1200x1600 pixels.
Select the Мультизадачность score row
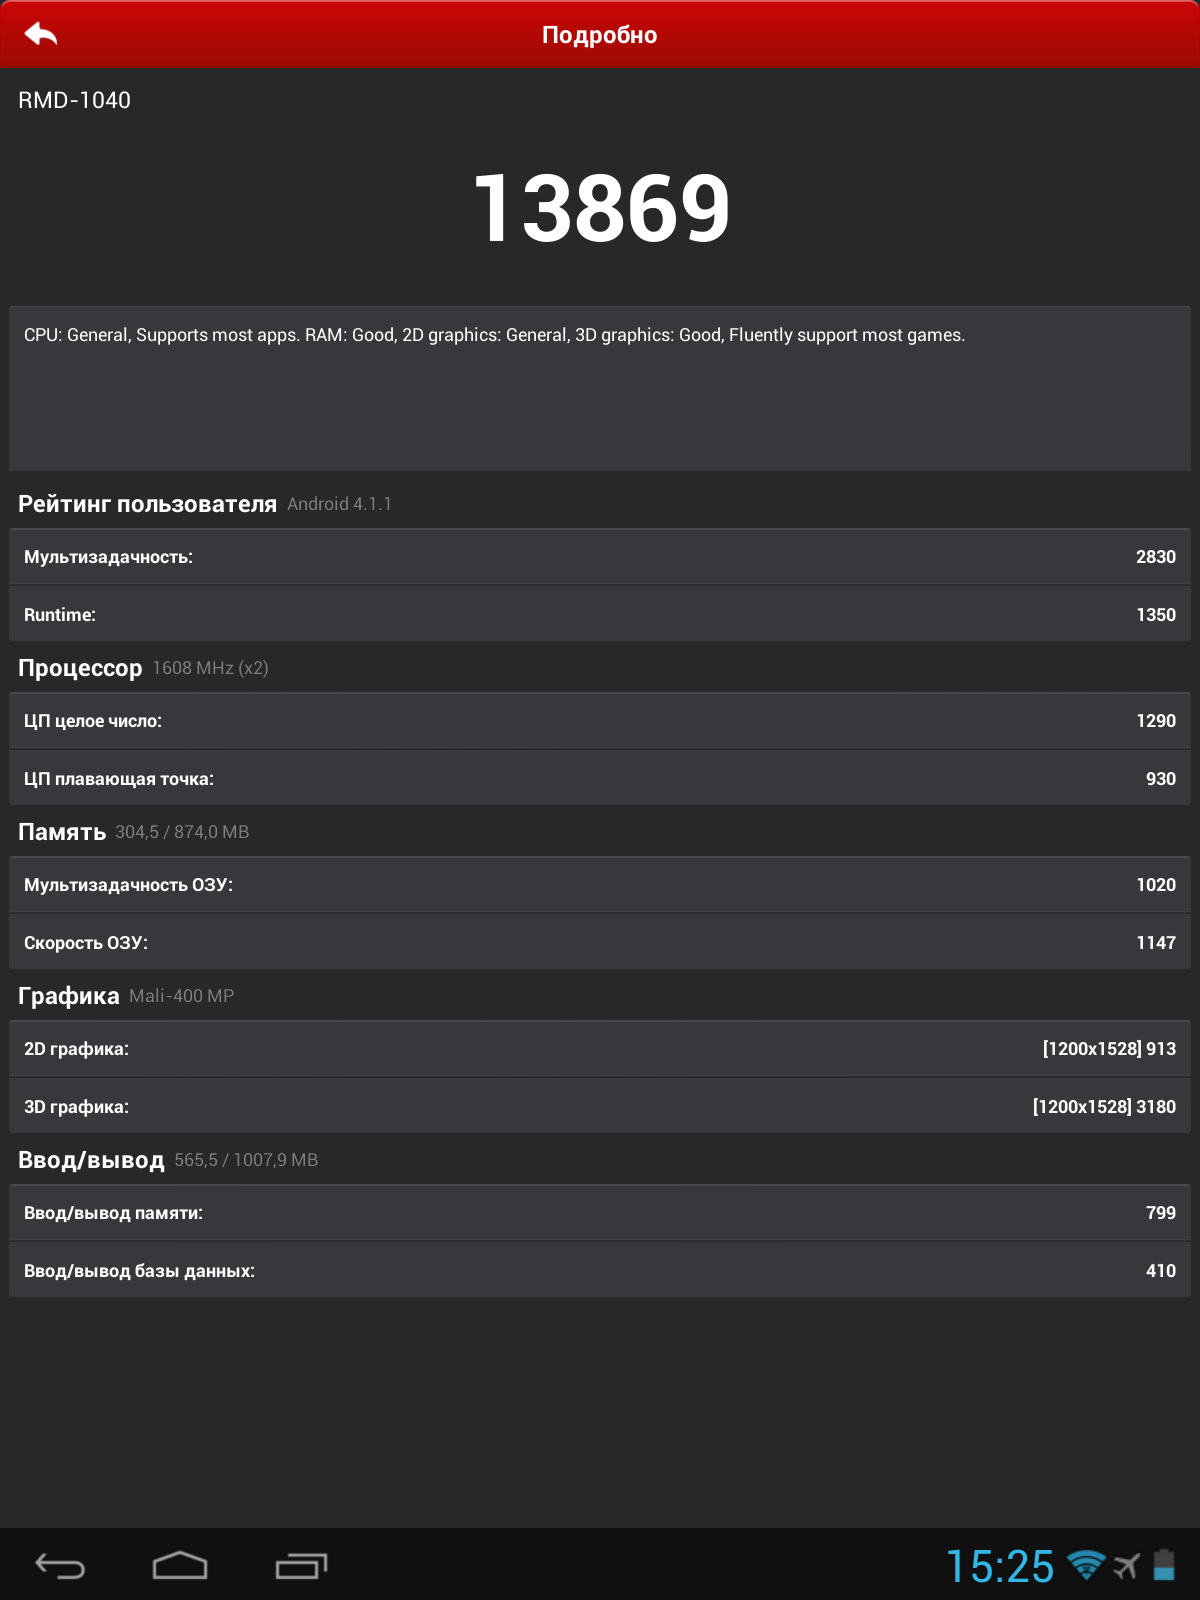click(x=600, y=557)
